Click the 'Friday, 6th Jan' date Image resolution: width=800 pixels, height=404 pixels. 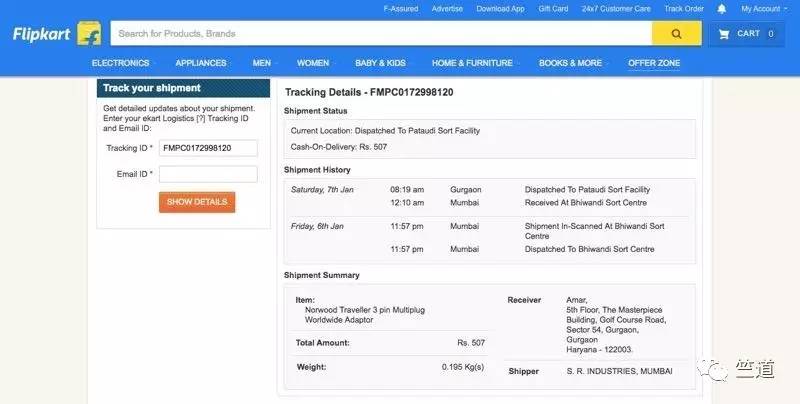coord(317,226)
